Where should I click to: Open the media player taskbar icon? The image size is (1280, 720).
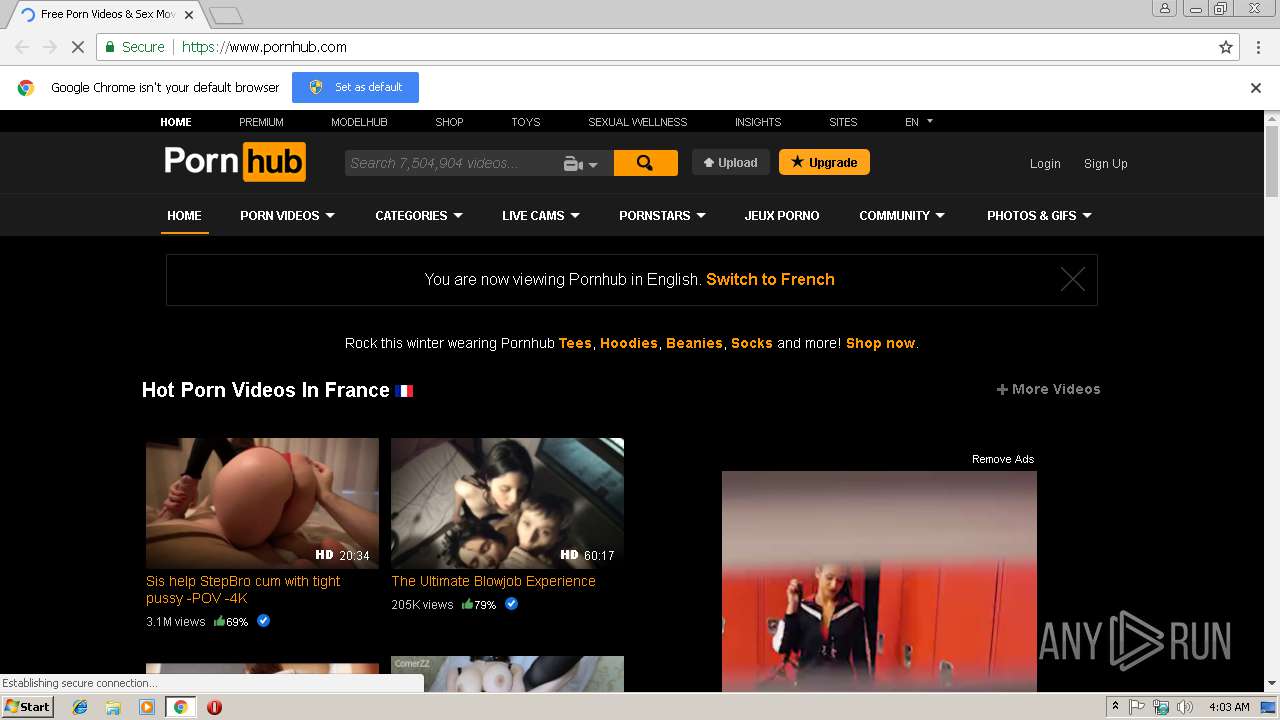click(x=147, y=707)
